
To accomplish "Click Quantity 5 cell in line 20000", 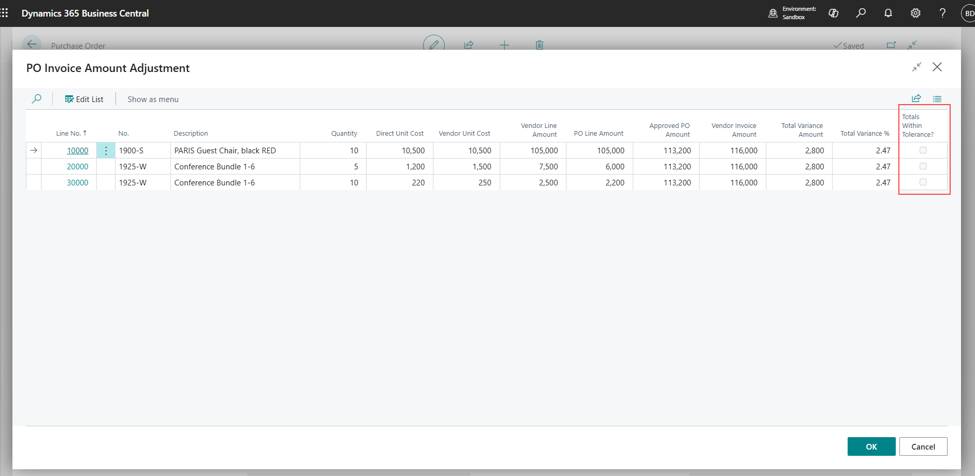I will (x=333, y=167).
